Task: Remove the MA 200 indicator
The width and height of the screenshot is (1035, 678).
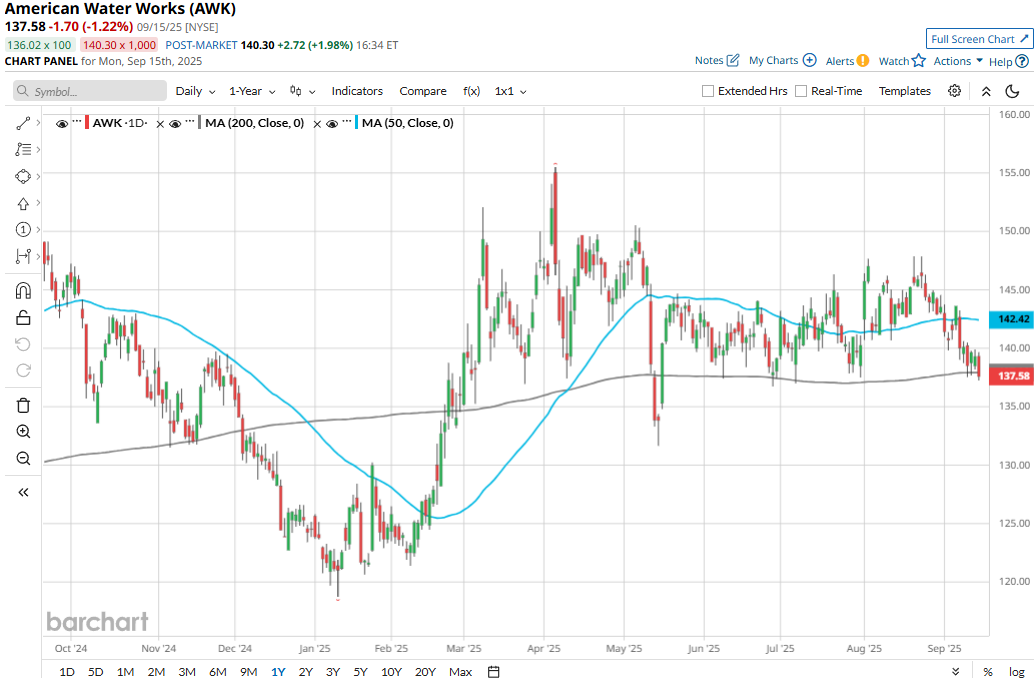Action: 160,124
